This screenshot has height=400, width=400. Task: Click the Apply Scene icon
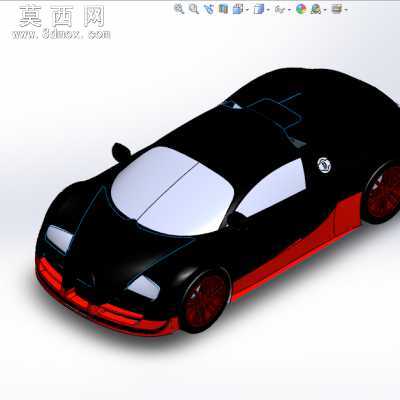315,9
